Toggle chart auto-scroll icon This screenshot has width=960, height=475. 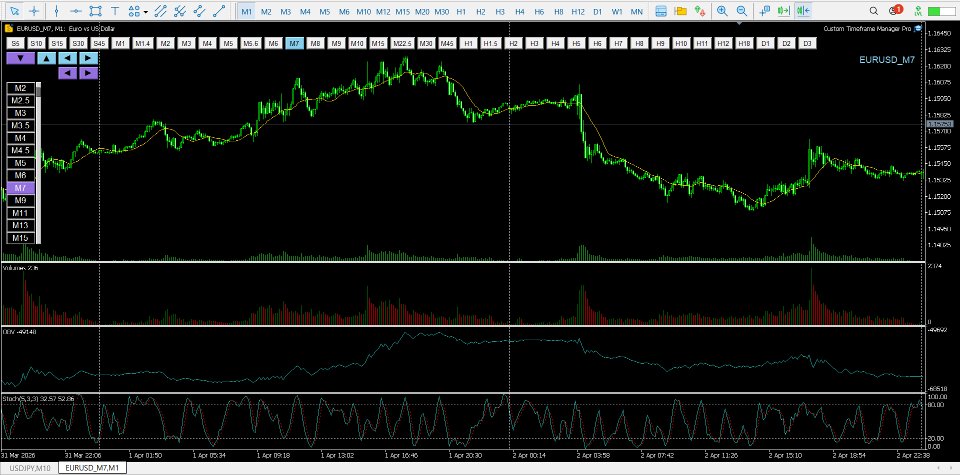pos(803,11)
